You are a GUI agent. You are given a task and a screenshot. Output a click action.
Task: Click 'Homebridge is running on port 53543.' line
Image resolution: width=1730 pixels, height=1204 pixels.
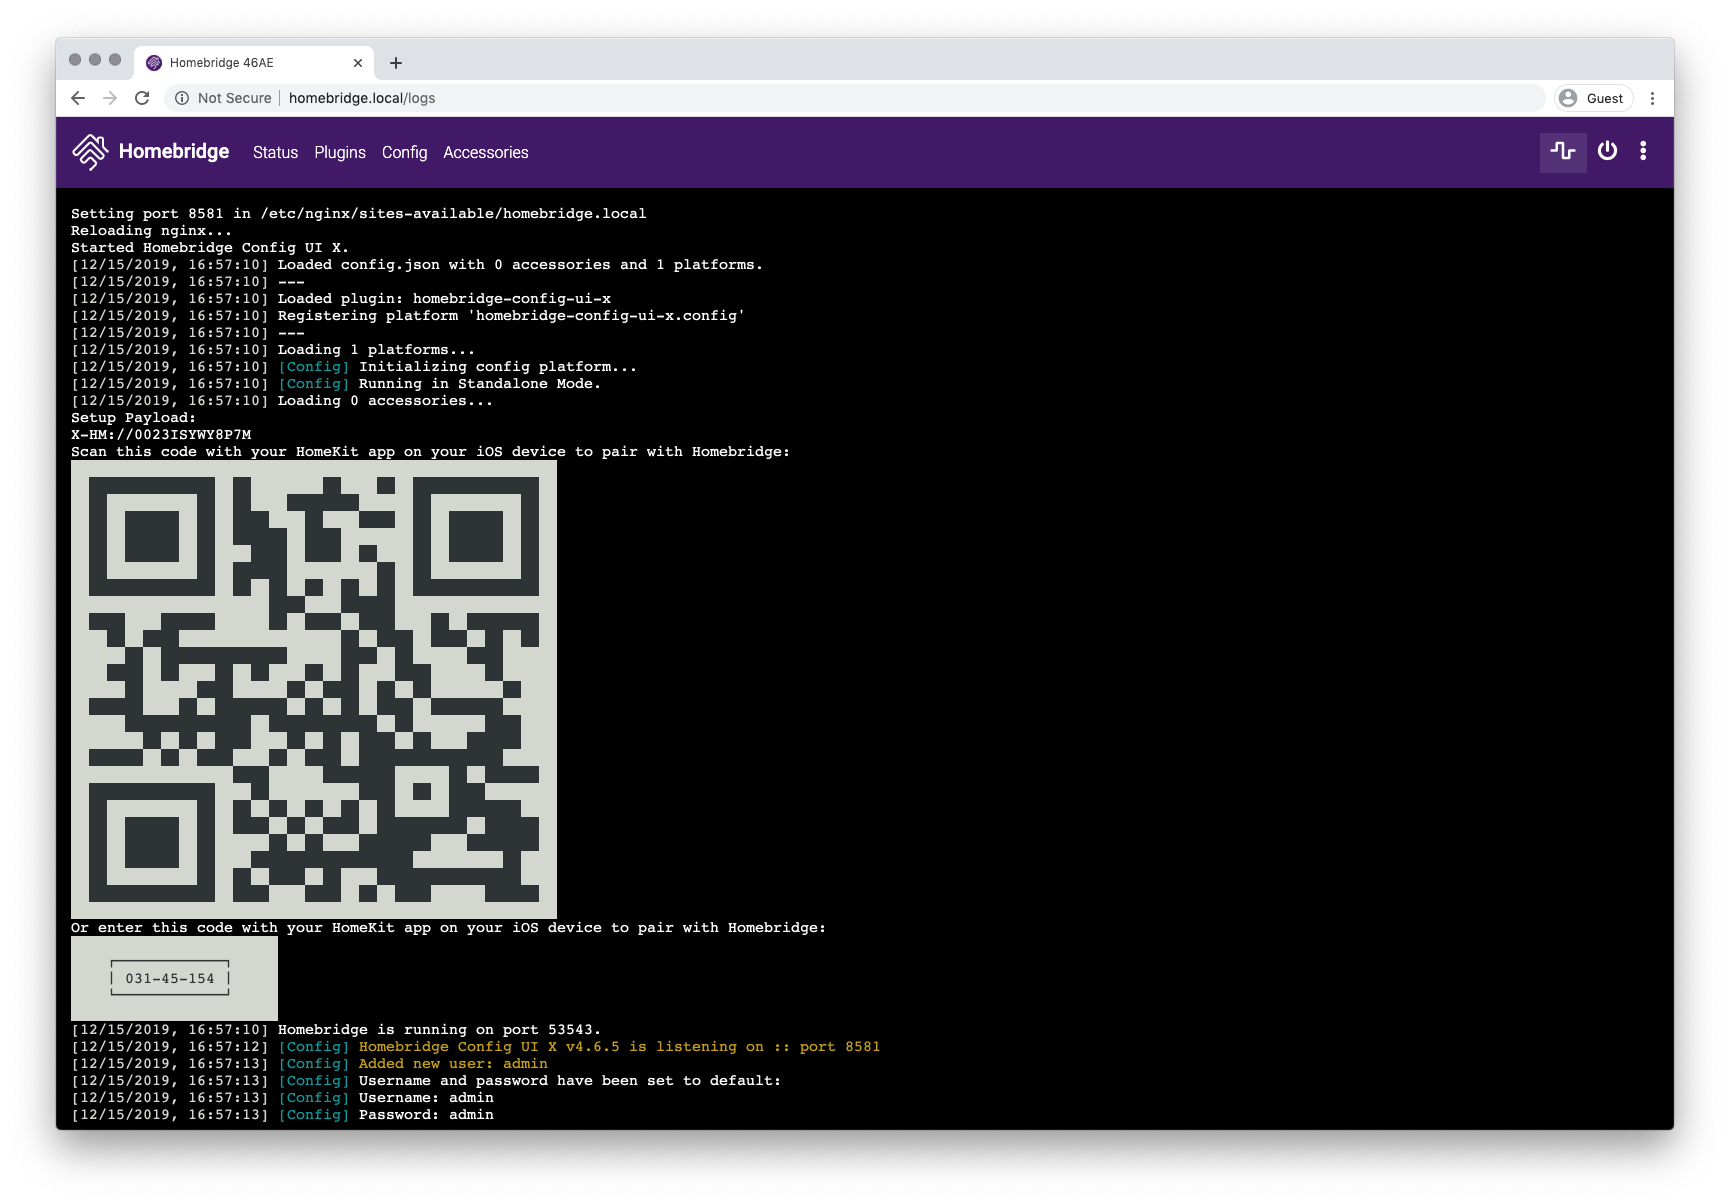click(x=336, y=1030)
